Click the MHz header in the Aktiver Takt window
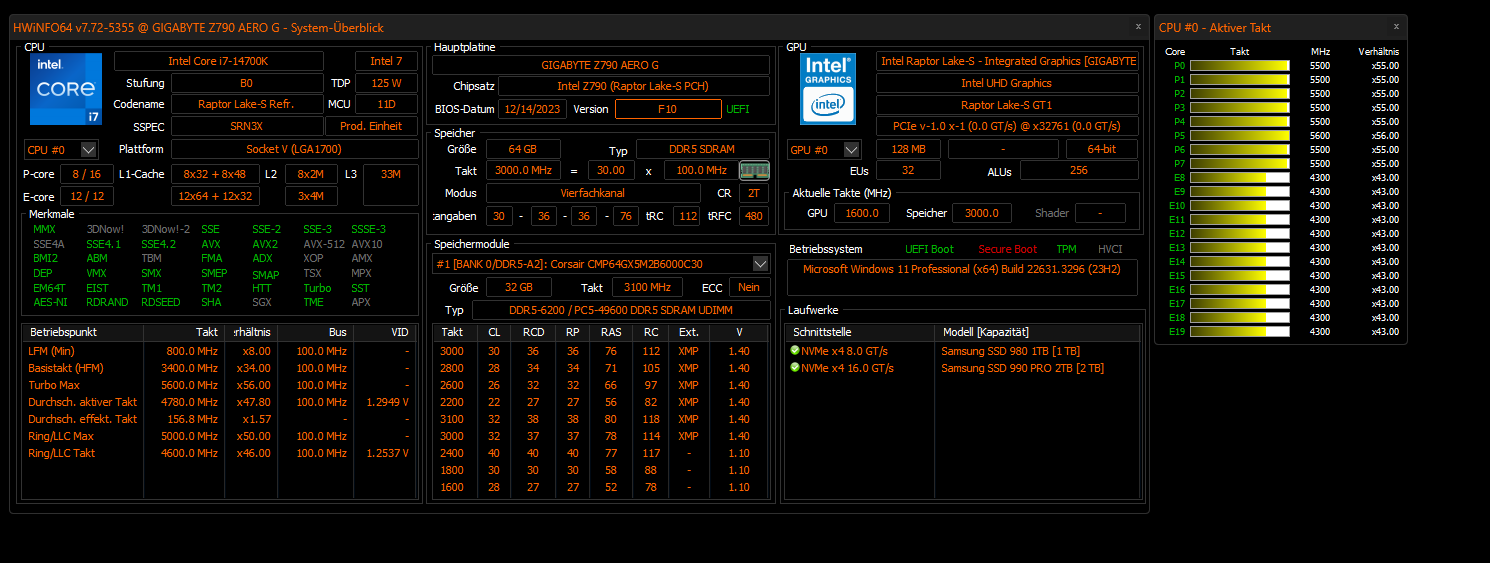Screen dimensions: 1490x563 (1320, 51)
